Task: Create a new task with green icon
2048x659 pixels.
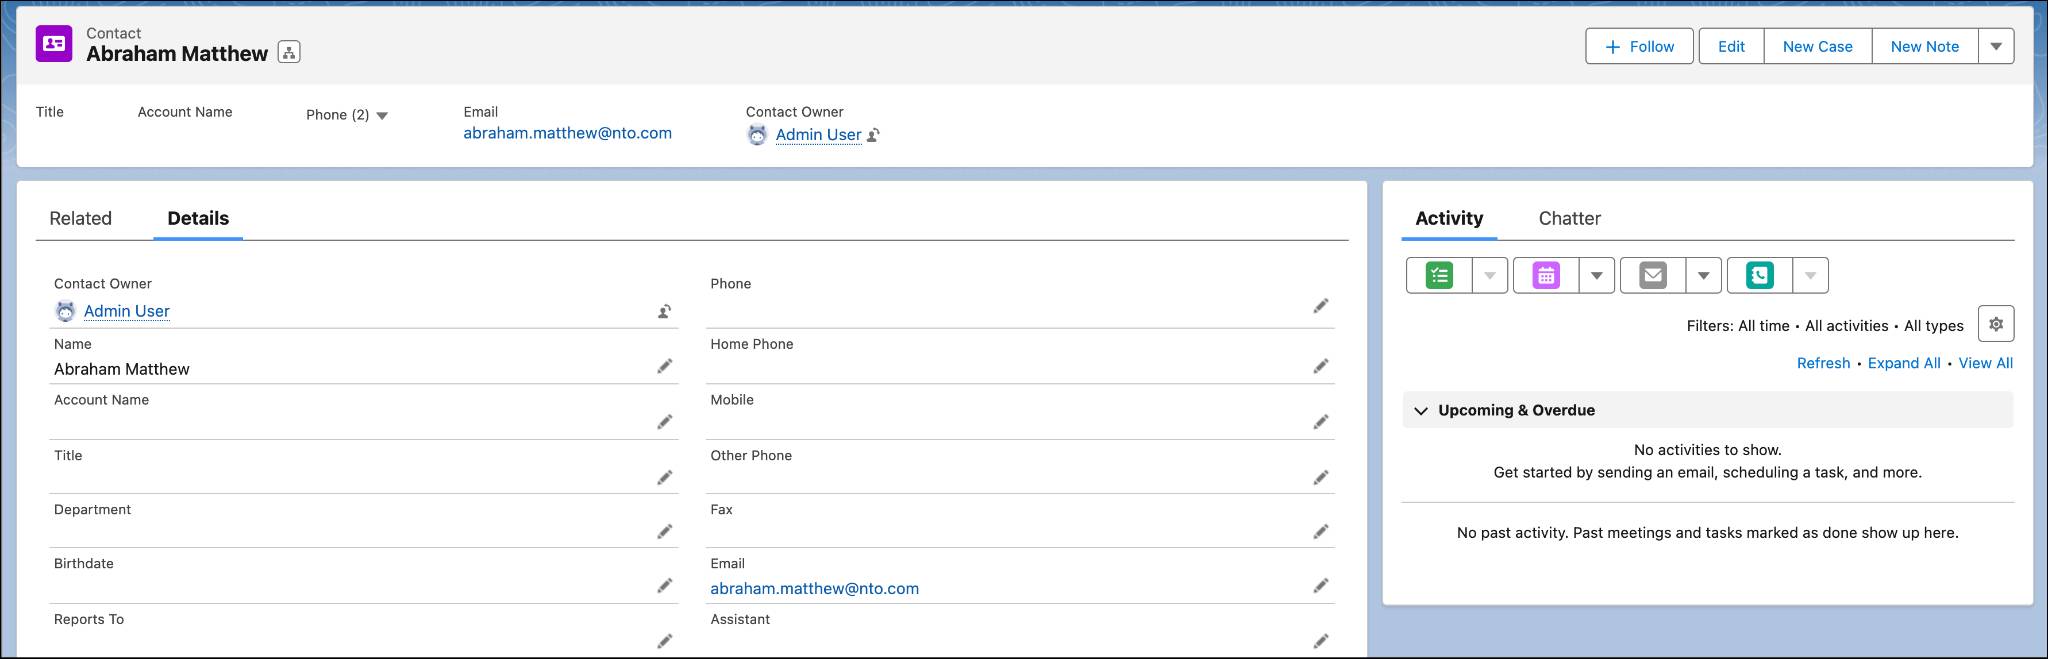Action: tap(1439, 275)
